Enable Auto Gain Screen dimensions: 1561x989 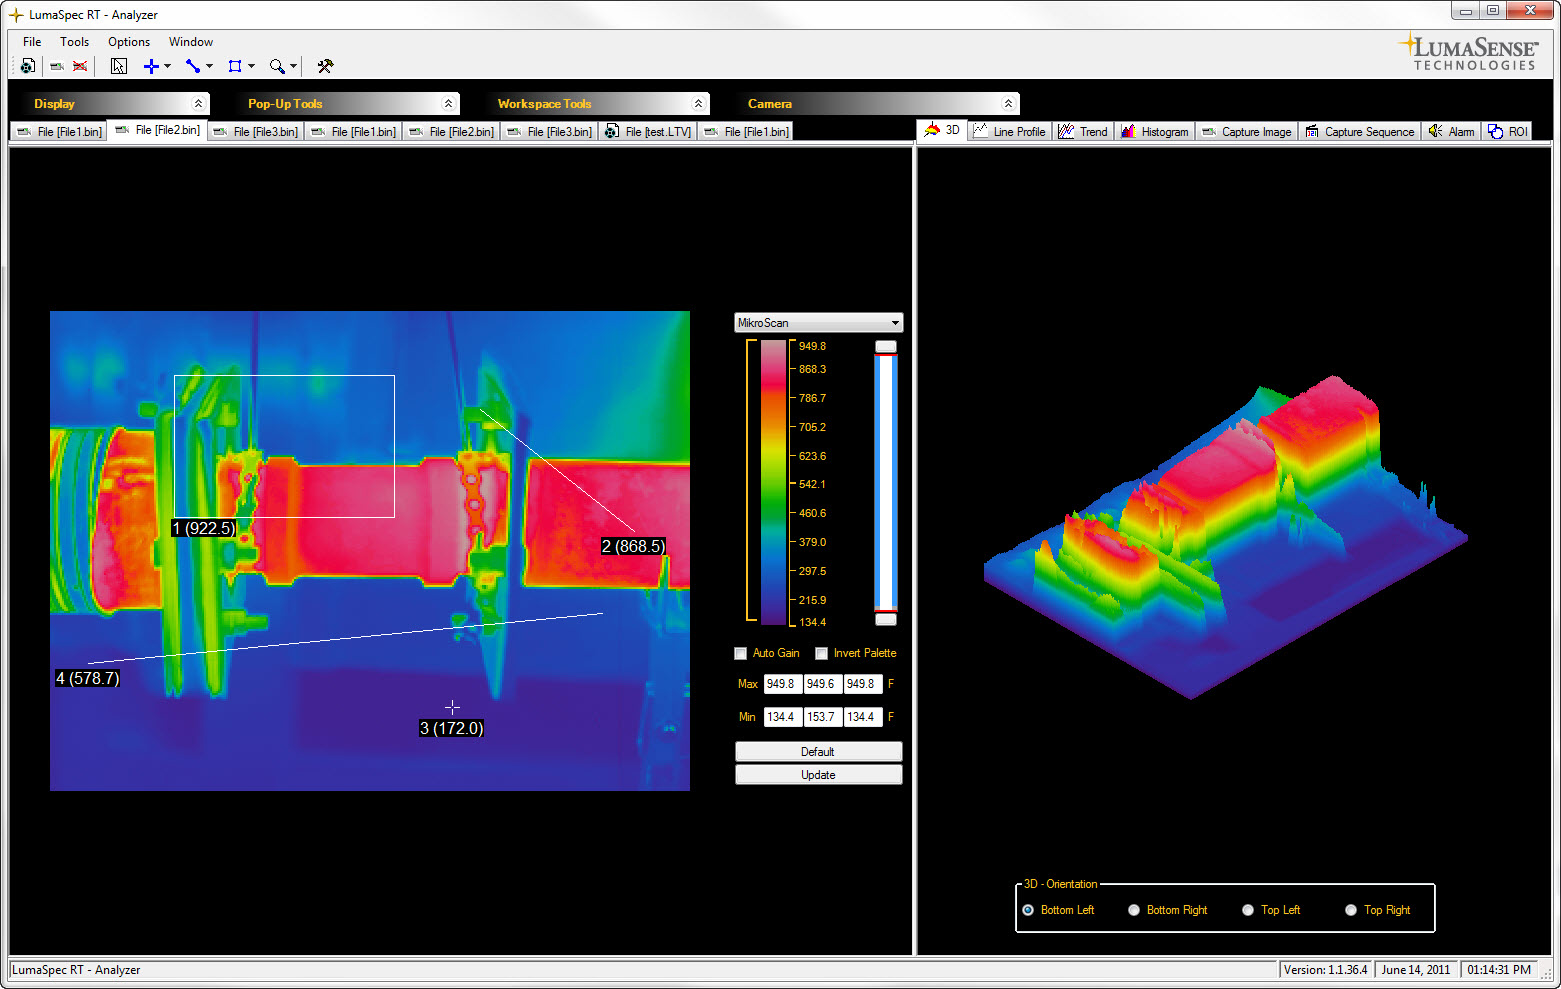pyautogui.click(x=740, y=653)
